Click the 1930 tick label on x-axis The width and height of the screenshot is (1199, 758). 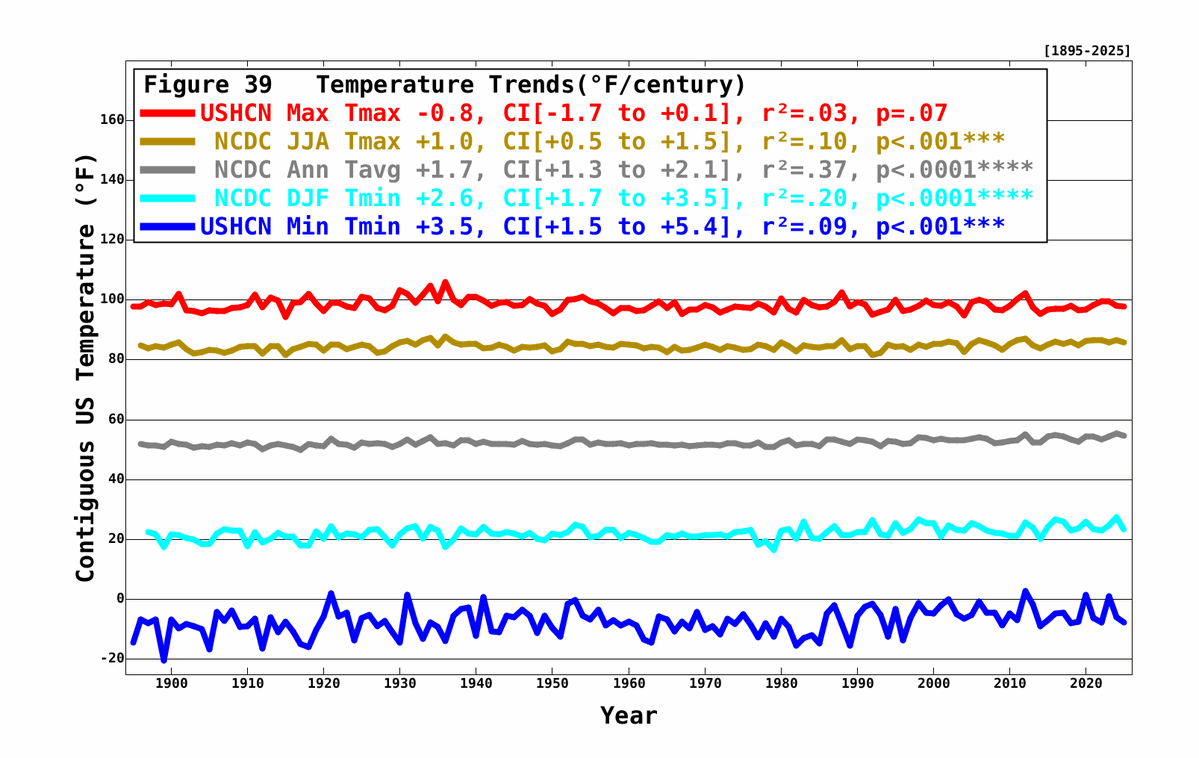tap(398, 680)
